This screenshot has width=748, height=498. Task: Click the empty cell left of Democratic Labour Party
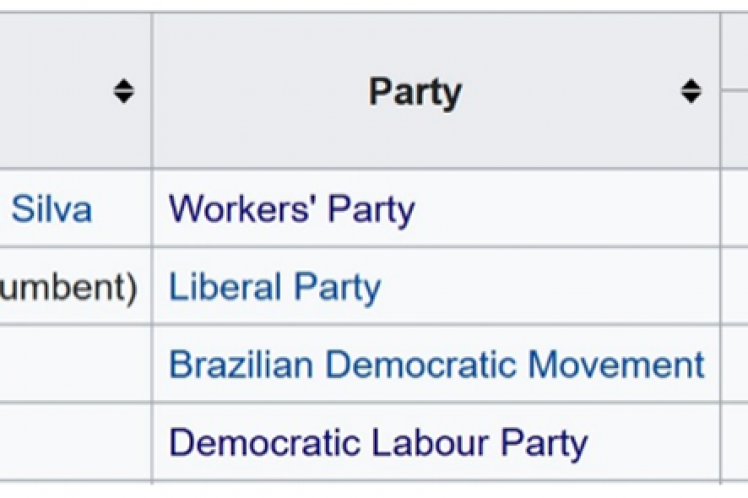point(75,442)
